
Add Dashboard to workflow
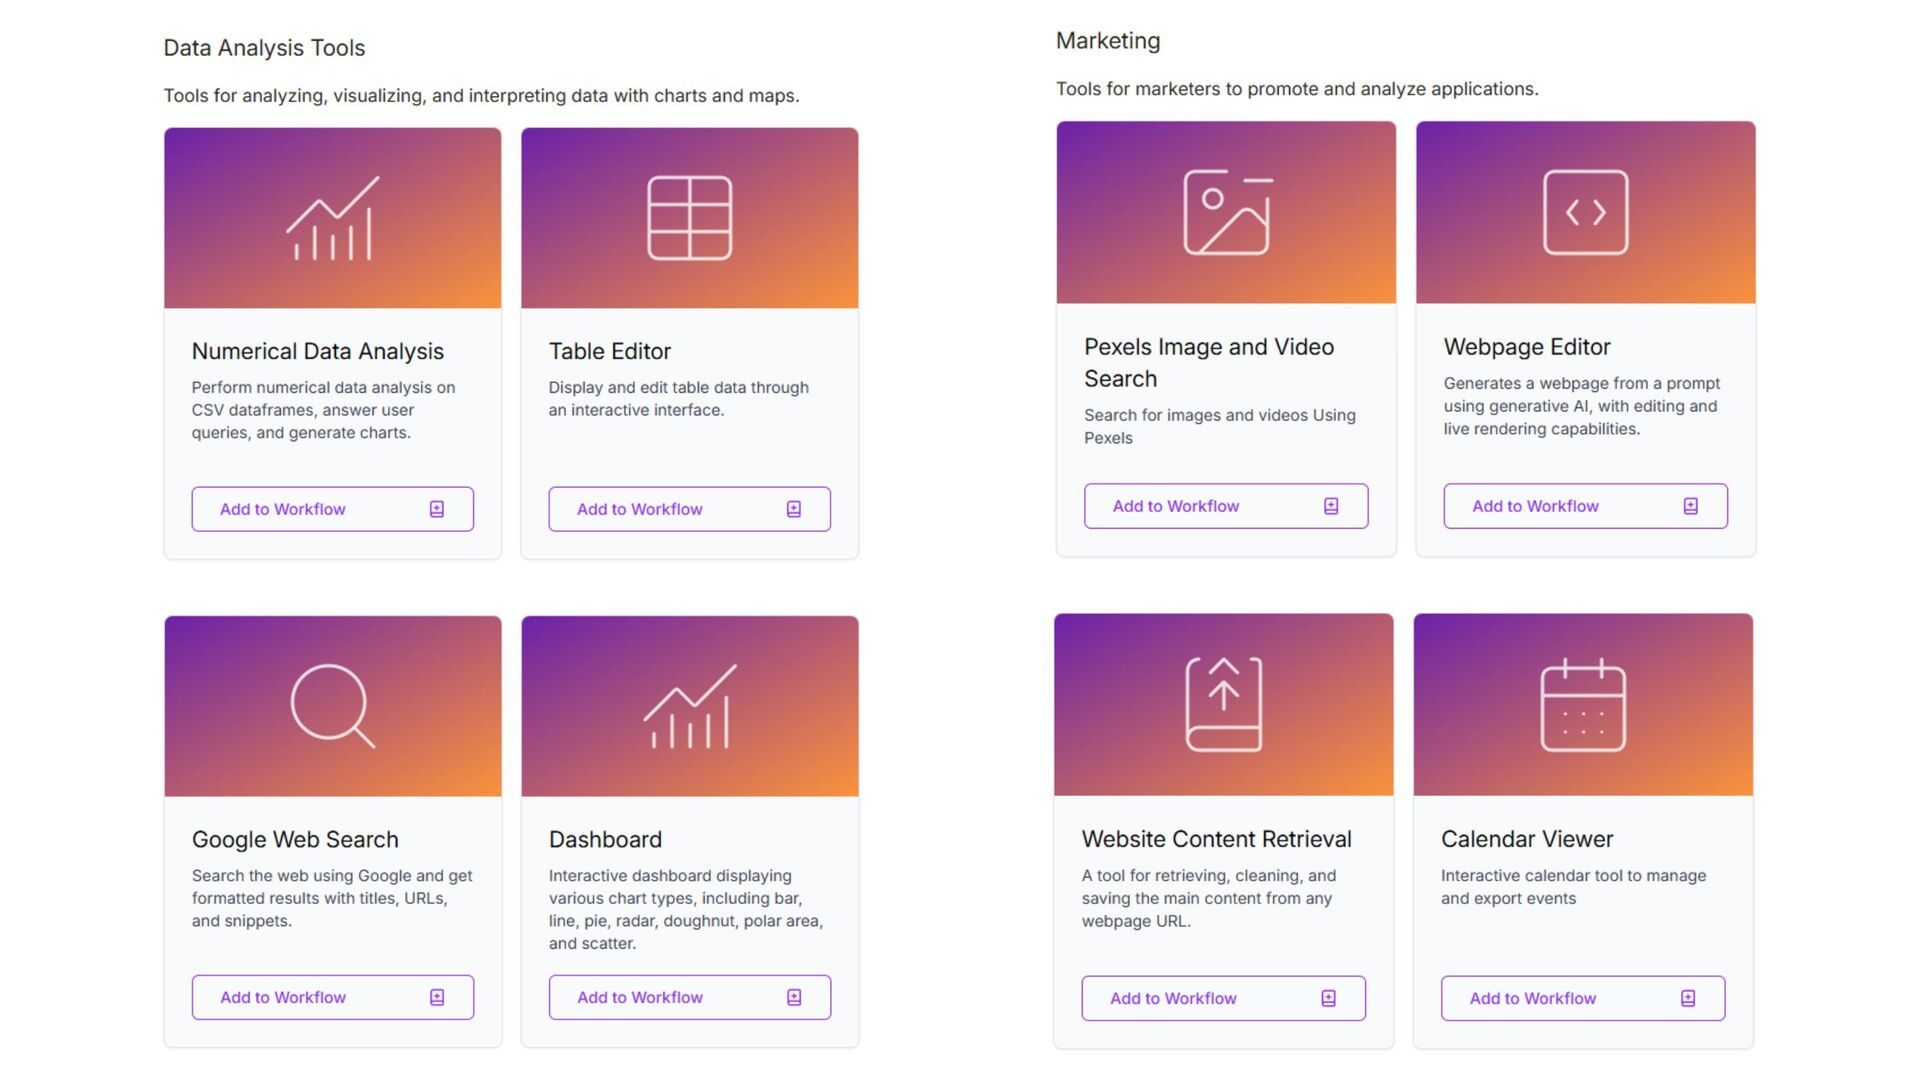(689, 997)
